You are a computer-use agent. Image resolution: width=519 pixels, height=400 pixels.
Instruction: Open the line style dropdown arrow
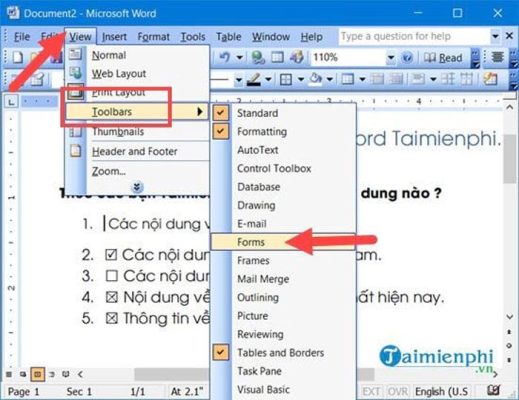[238, 79]
